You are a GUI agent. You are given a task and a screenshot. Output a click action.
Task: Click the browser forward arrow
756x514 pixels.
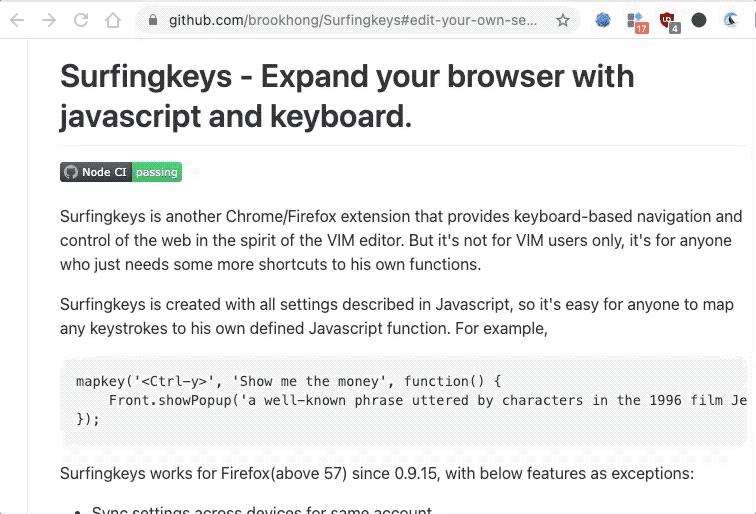[49, 20]
